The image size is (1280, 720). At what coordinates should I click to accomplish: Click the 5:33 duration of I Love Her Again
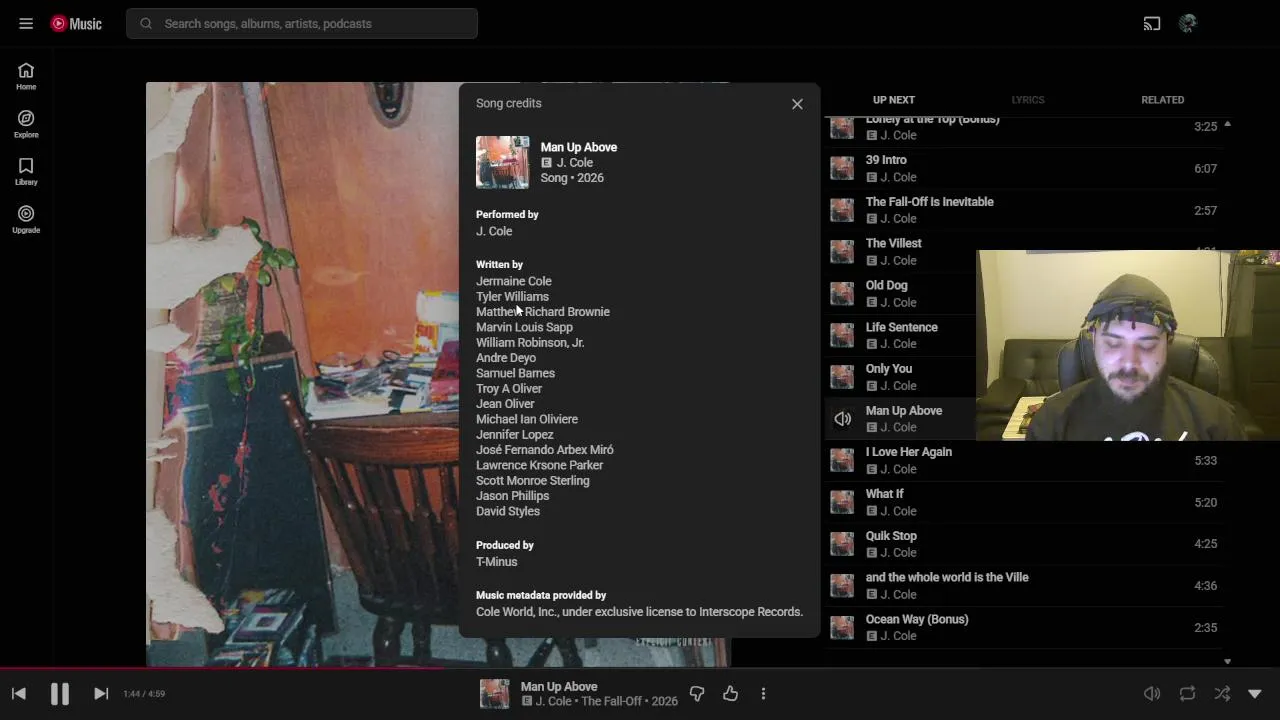click(1205, 461)
